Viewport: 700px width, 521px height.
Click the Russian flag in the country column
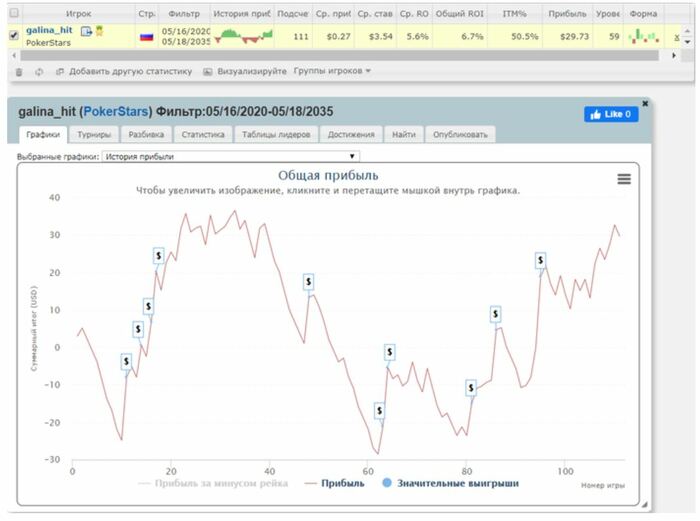point(146,37)
